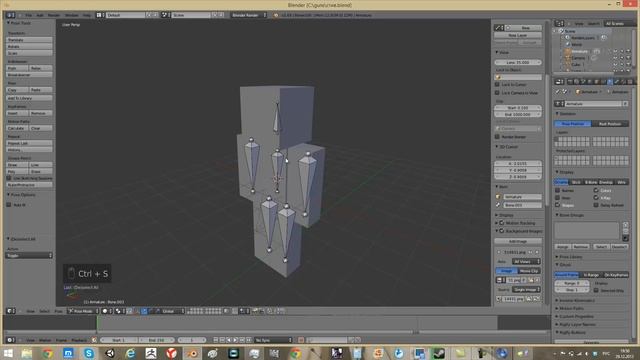640x360 pixels.
Task: Click the Rotate button in Pose Tools
Action: [x=29, y=47]
